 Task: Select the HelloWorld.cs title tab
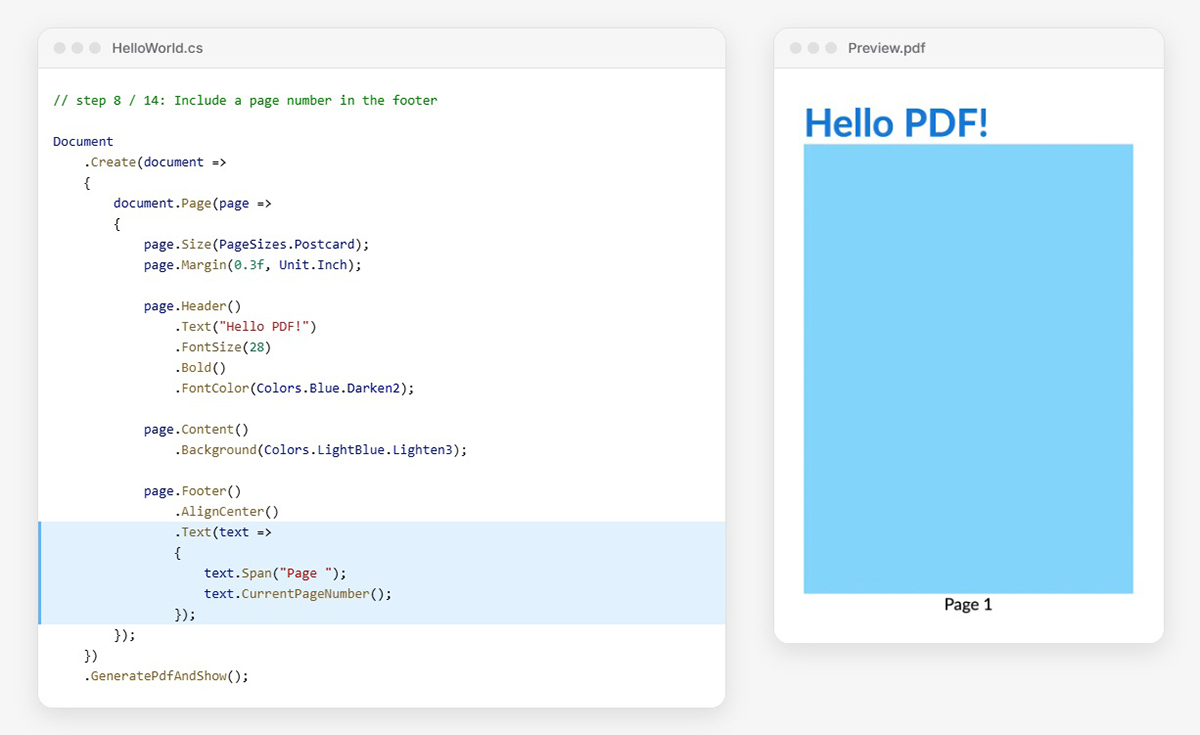click(157, 48)
